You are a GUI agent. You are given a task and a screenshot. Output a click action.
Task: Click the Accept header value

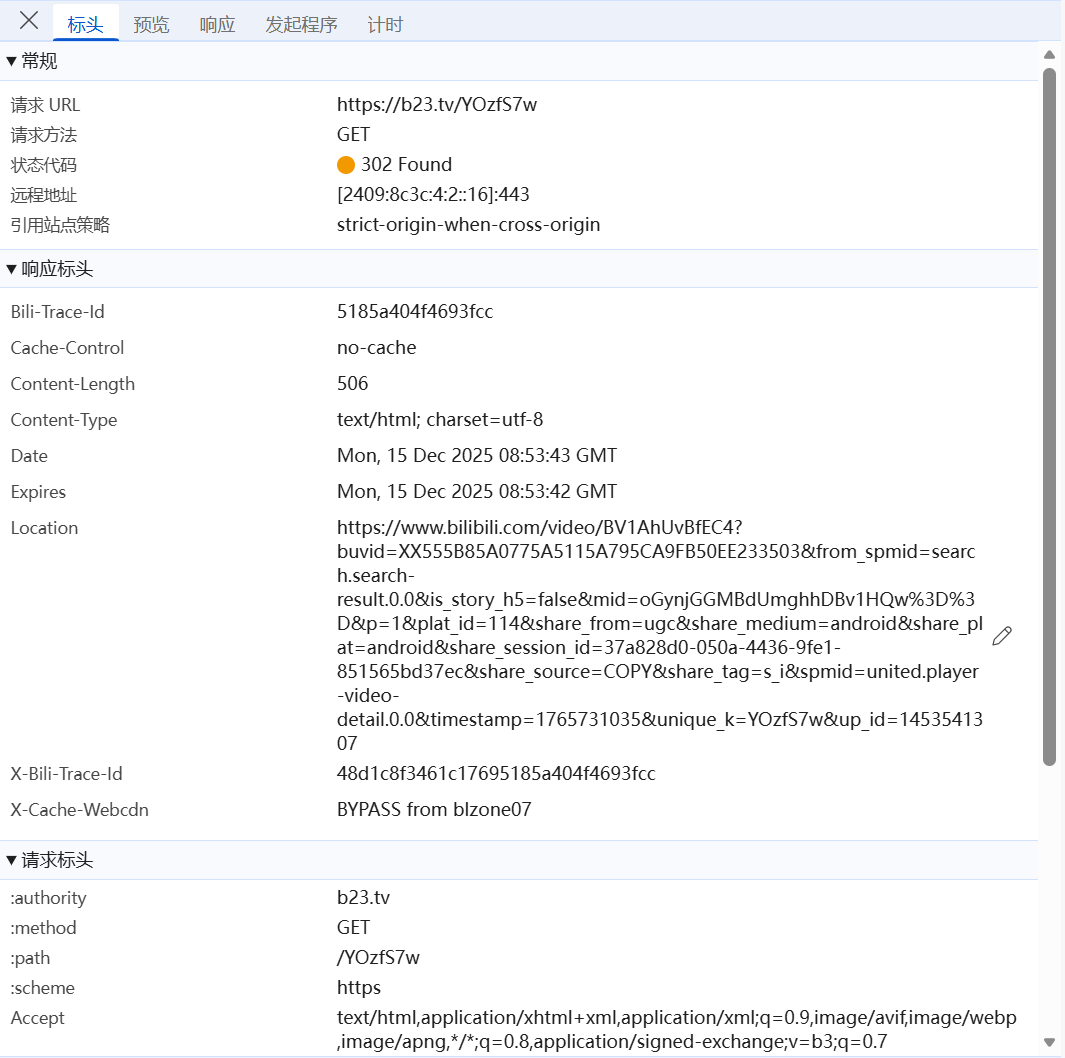pyautogui.click(x=676, y=1029)
